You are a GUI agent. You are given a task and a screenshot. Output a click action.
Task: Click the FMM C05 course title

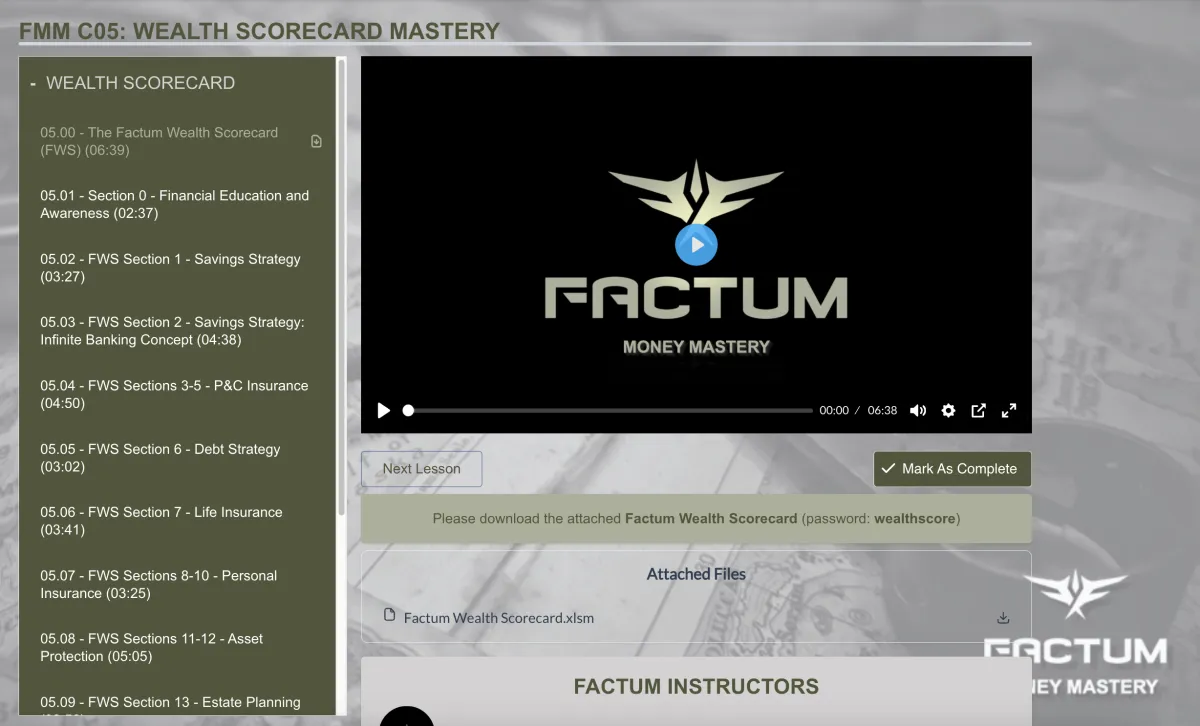[259, 30]
